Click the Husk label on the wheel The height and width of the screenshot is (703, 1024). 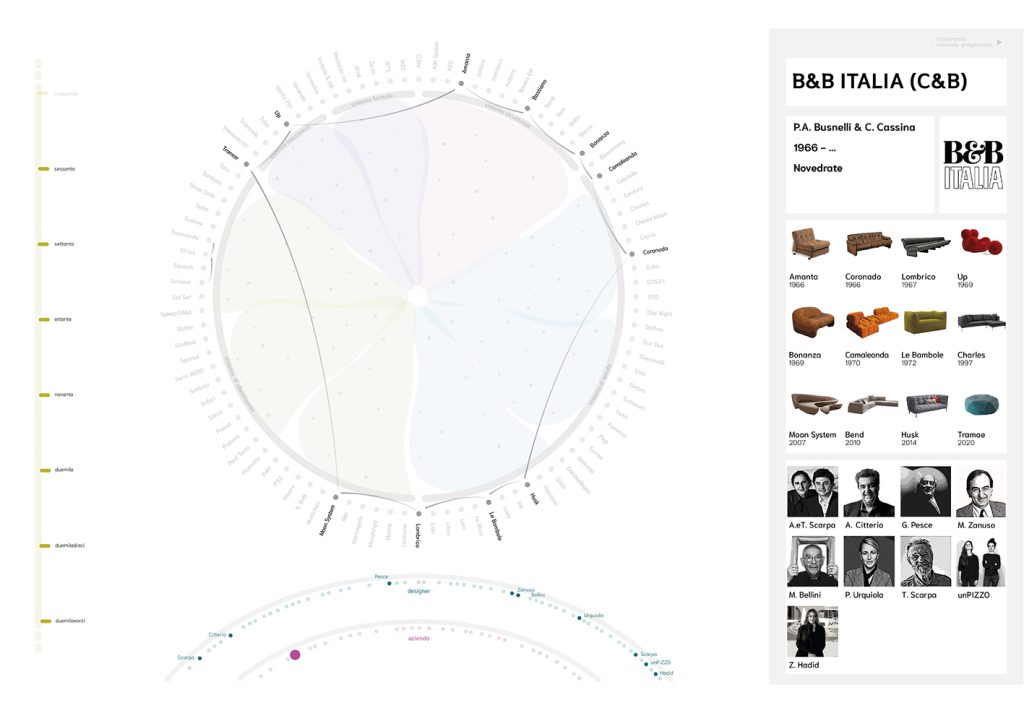pos(535,497)
